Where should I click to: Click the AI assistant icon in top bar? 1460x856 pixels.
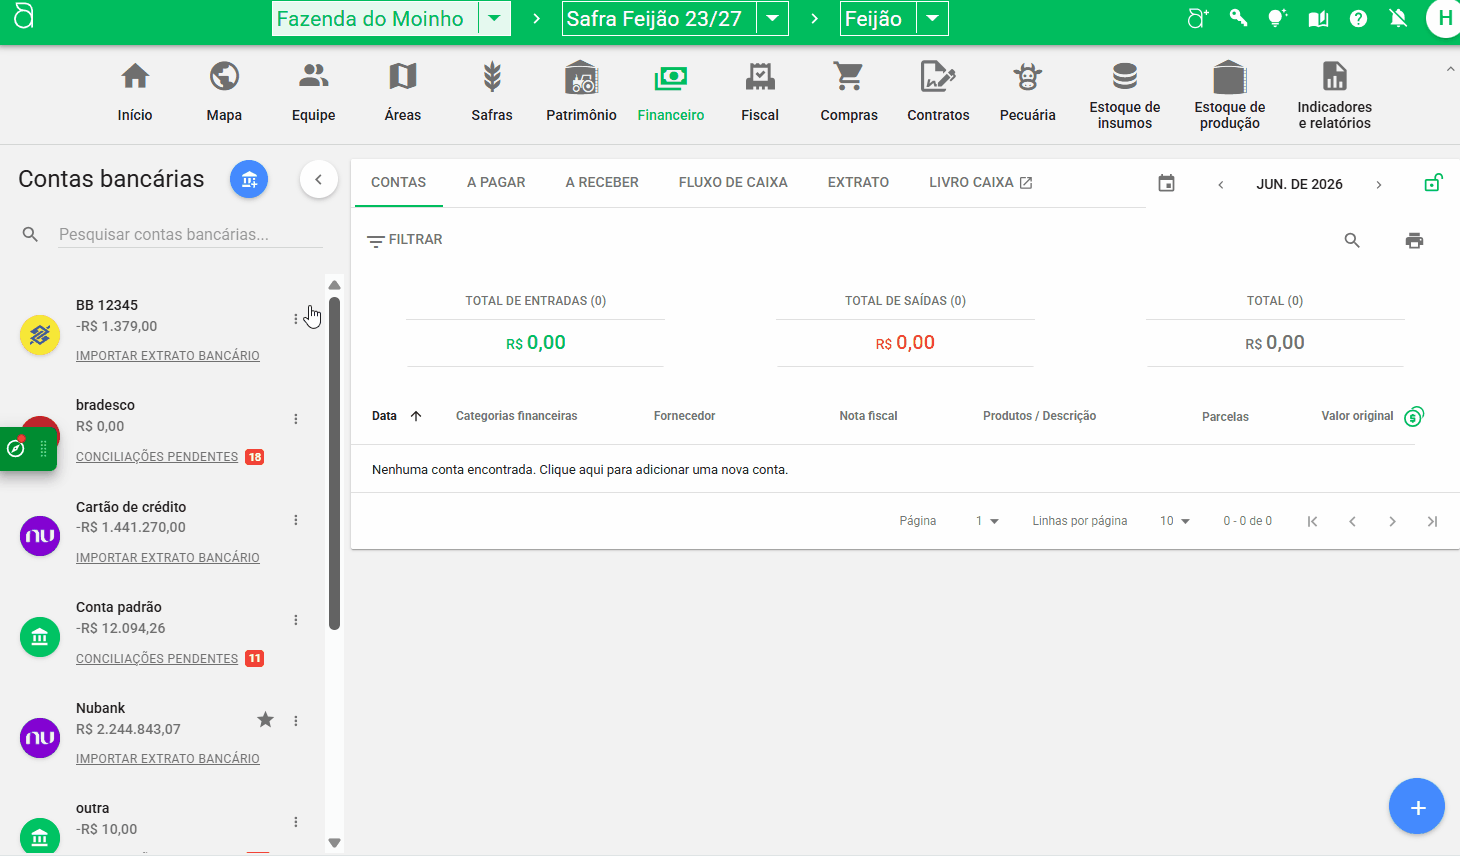tap(1198, 18)
